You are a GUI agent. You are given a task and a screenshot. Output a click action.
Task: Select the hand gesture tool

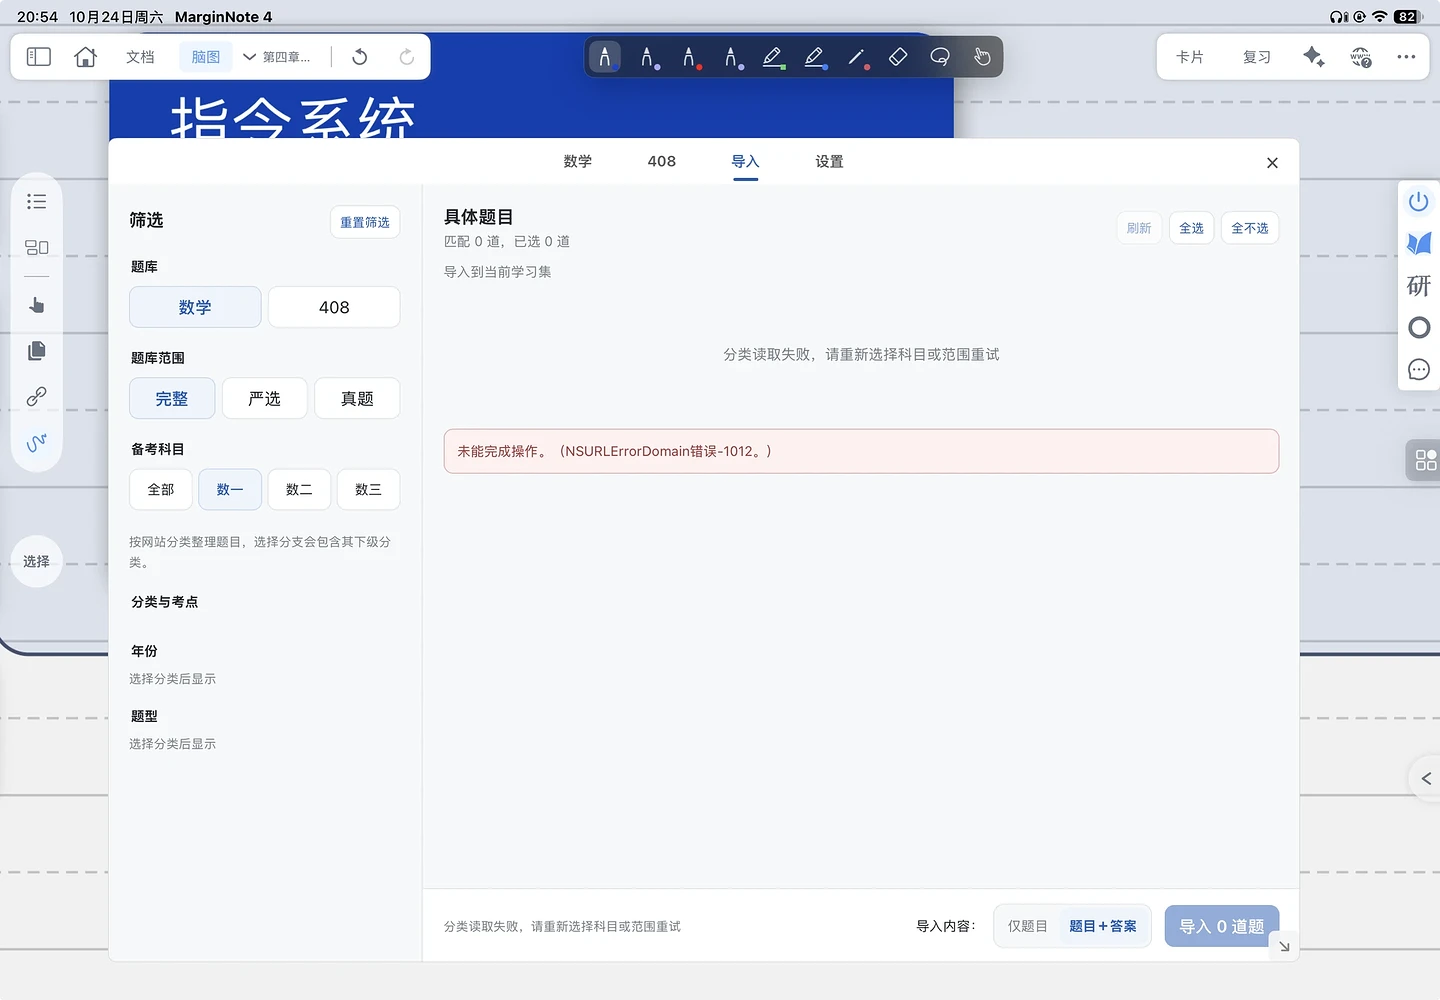[x=982, y=57]
